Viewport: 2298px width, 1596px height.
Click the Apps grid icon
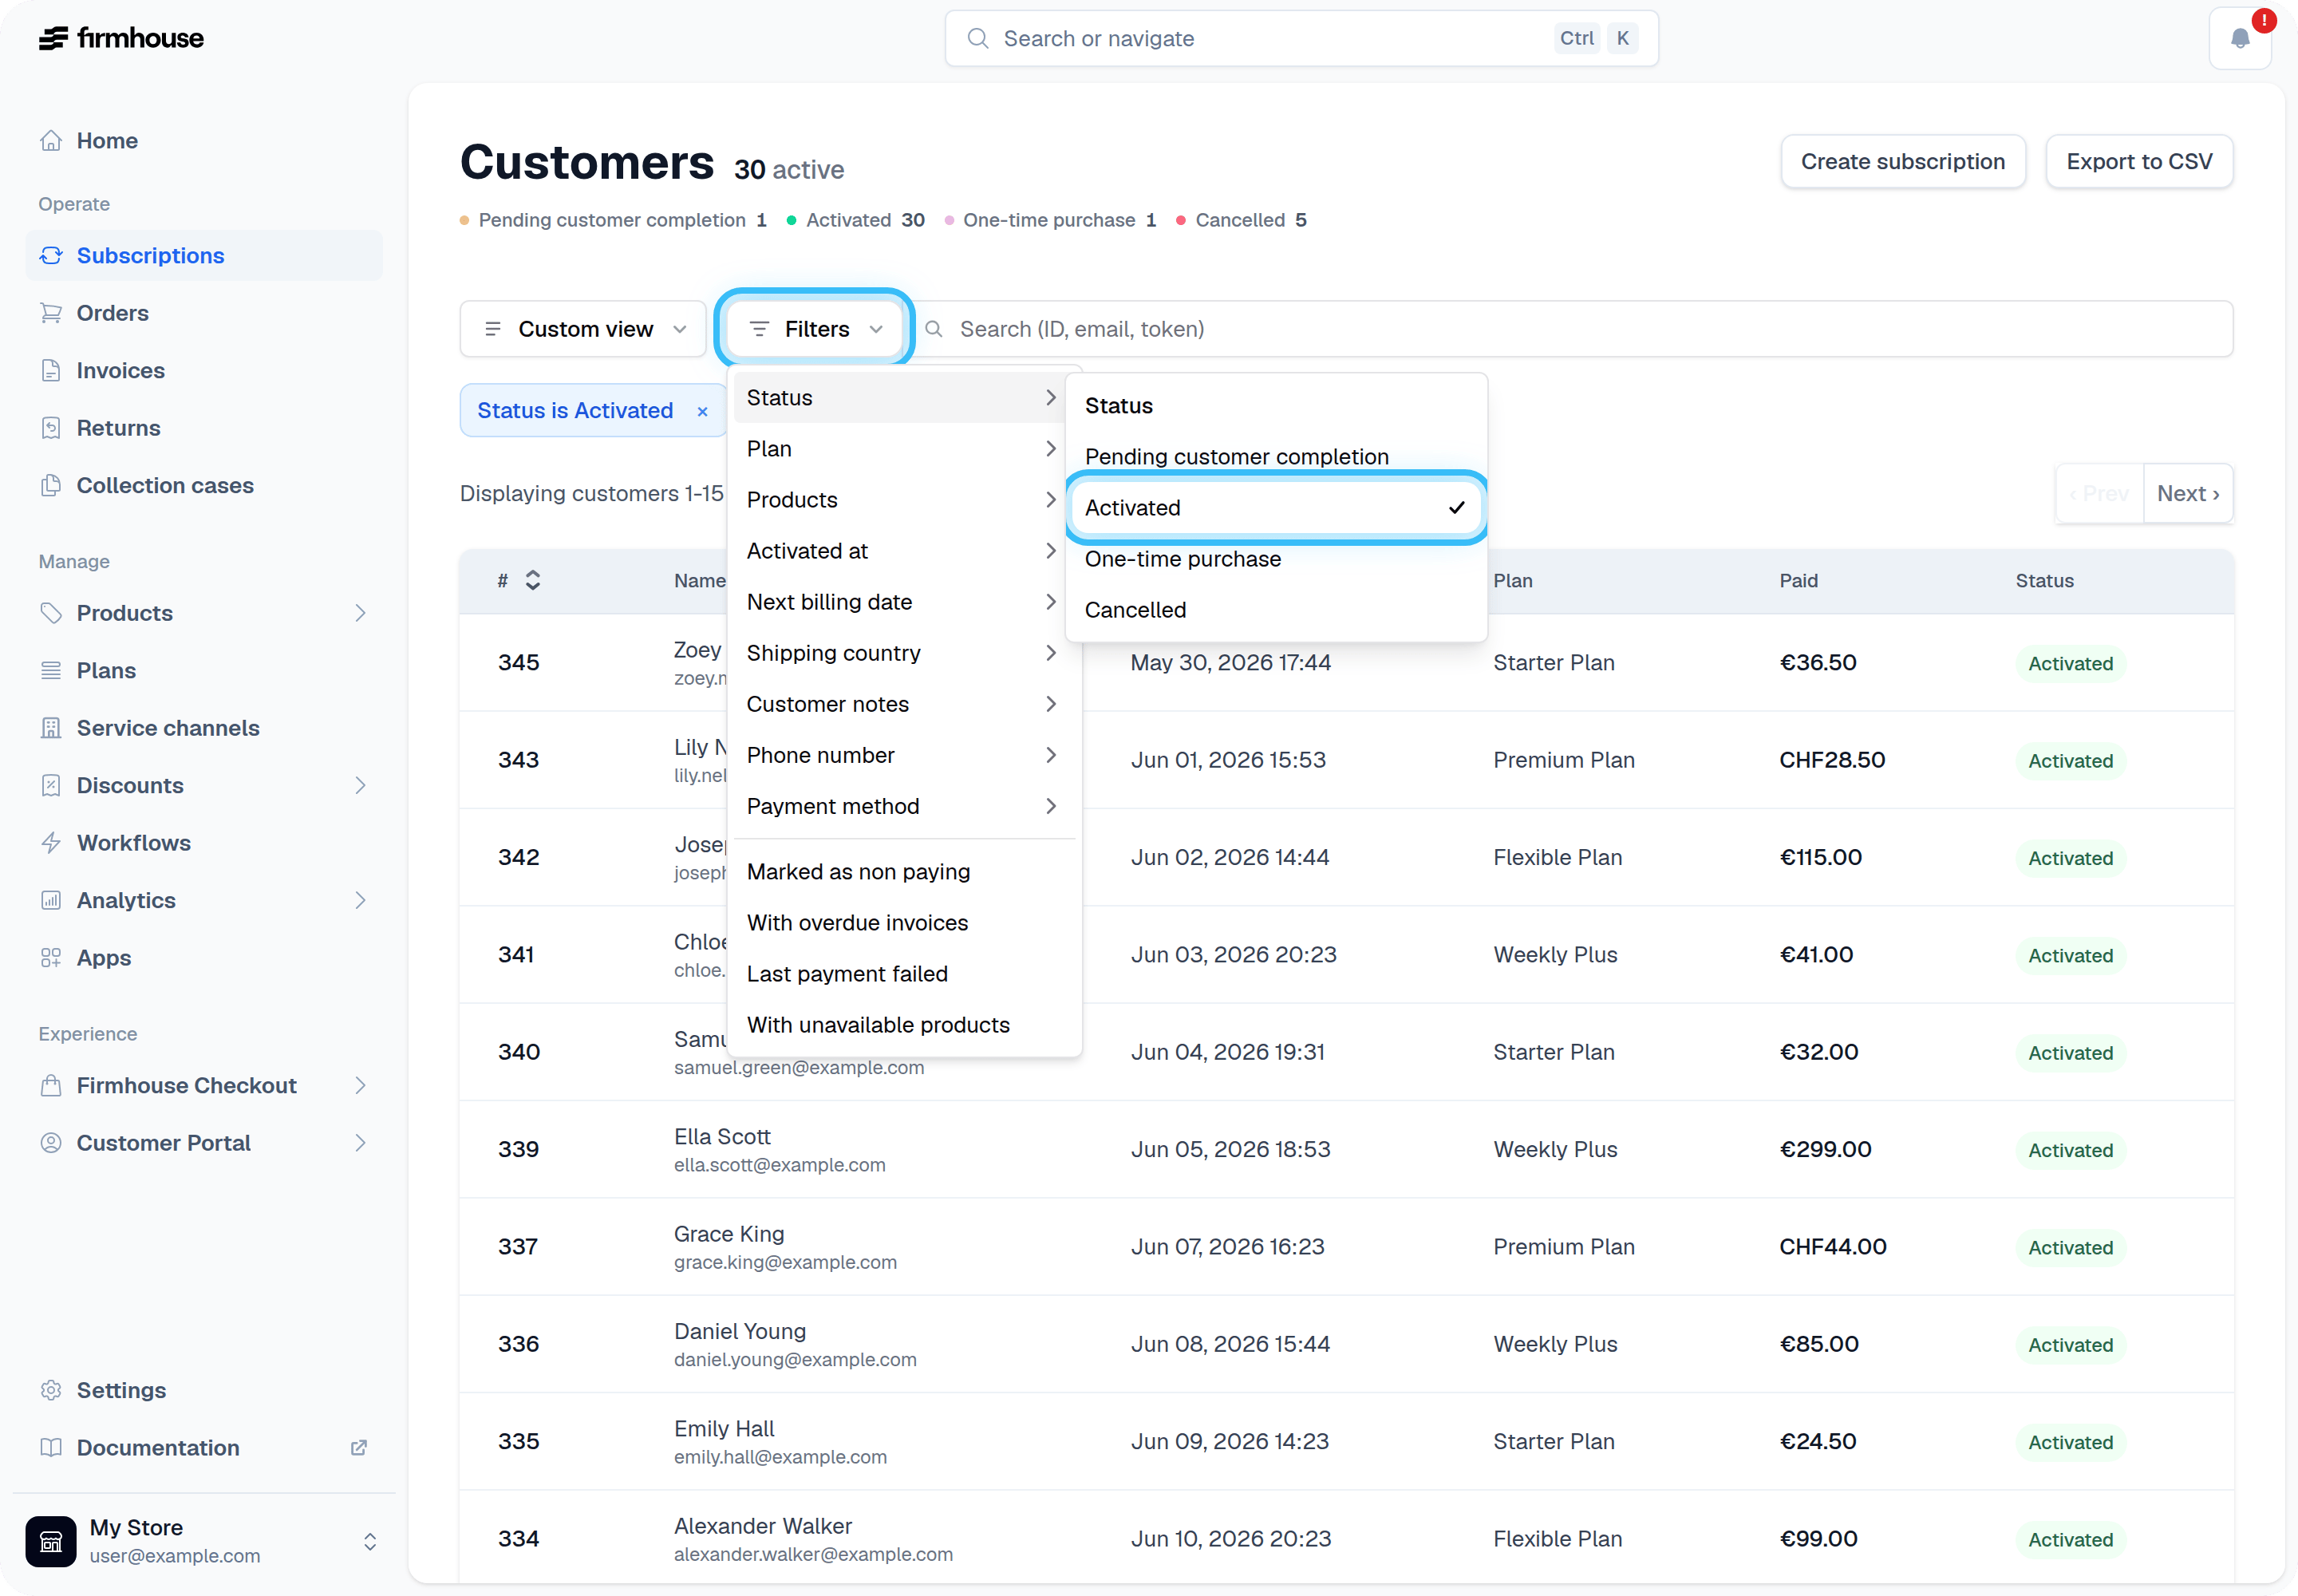coord(51,958)
